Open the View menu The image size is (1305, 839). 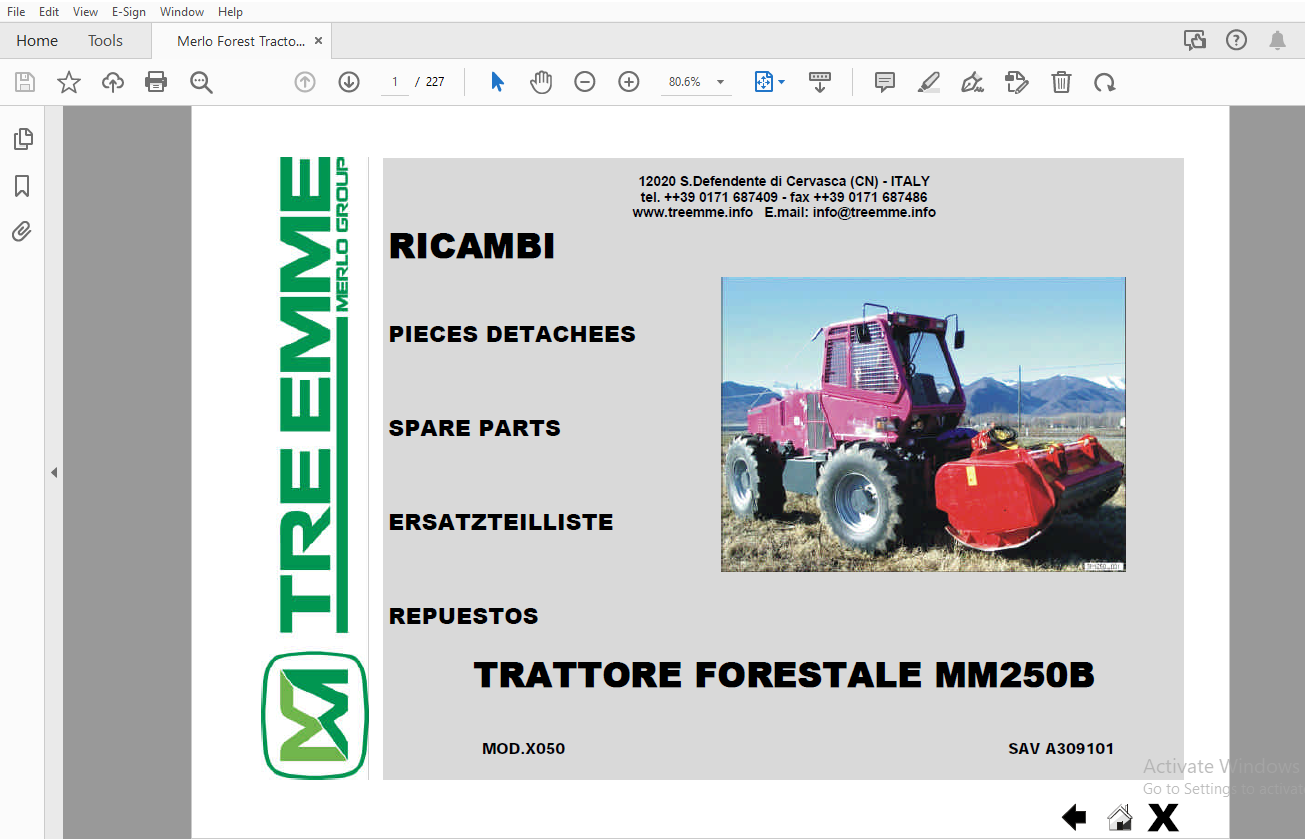click(x=86, y=12)
